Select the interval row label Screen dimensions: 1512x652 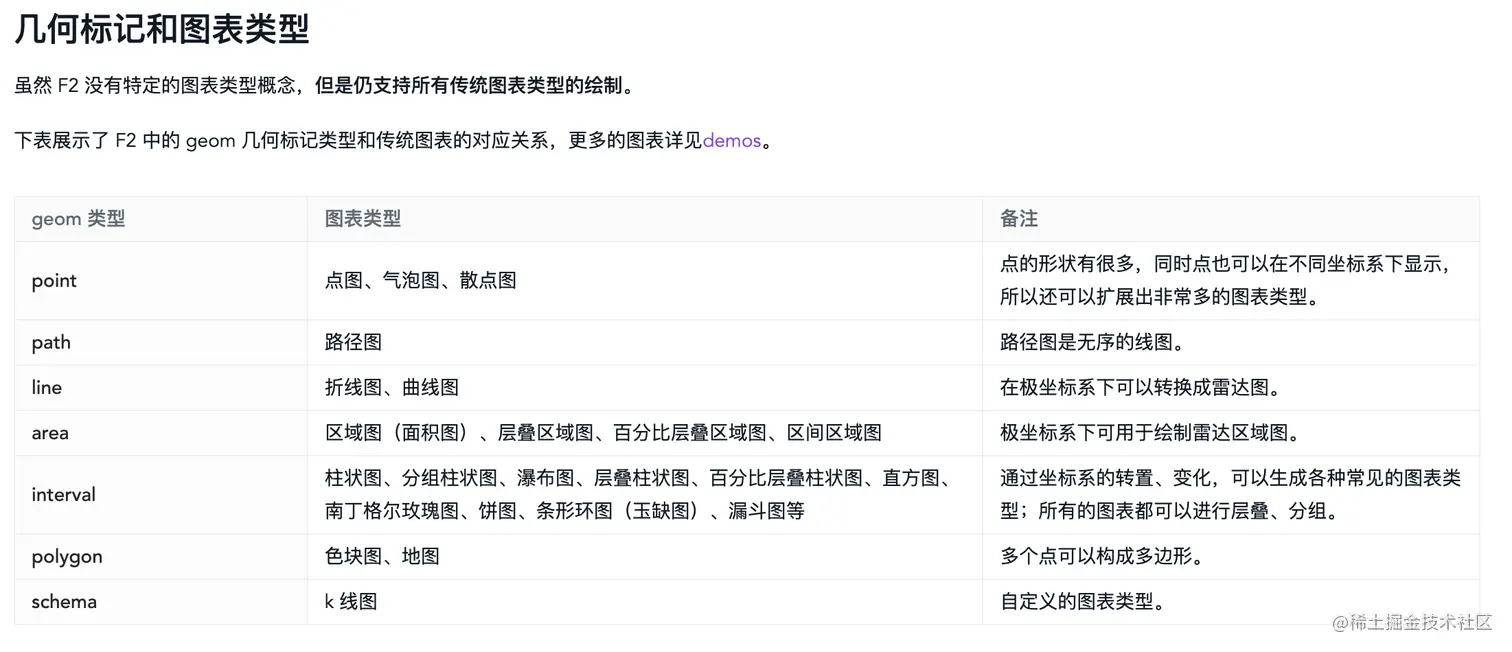[x=63, y=494]
